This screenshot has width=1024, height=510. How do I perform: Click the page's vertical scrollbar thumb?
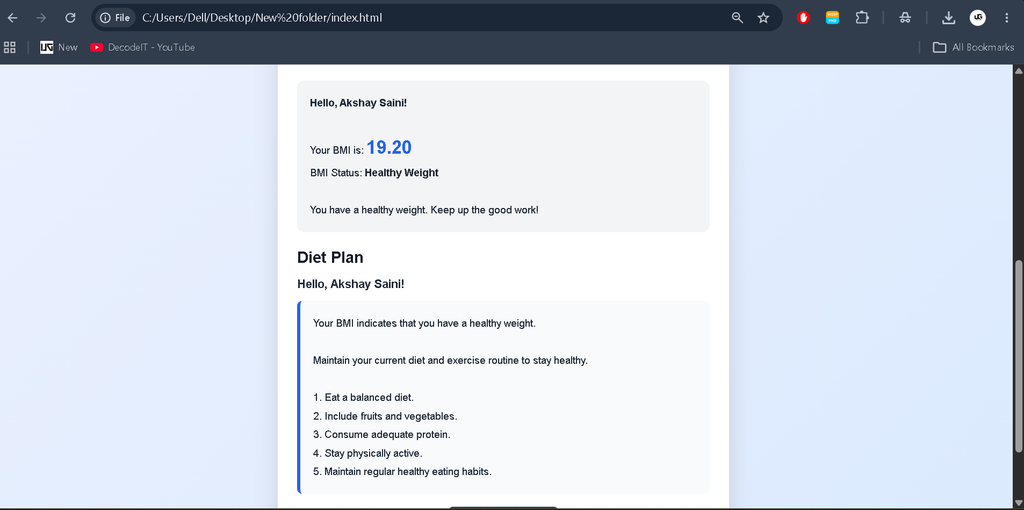point(1019,356)
